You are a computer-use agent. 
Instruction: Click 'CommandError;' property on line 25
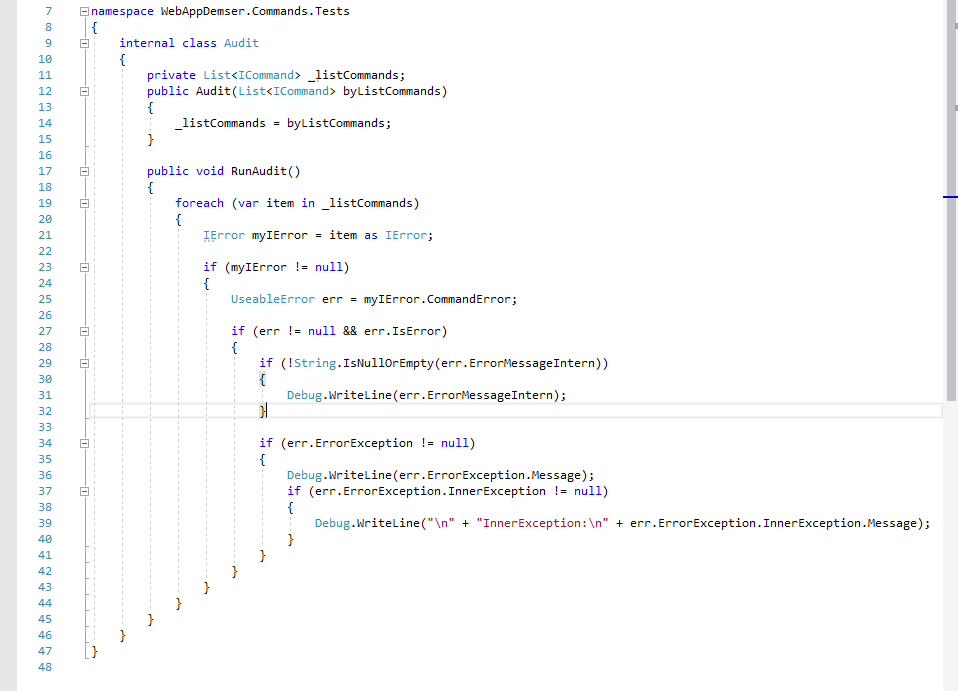[x=472, y=299]
